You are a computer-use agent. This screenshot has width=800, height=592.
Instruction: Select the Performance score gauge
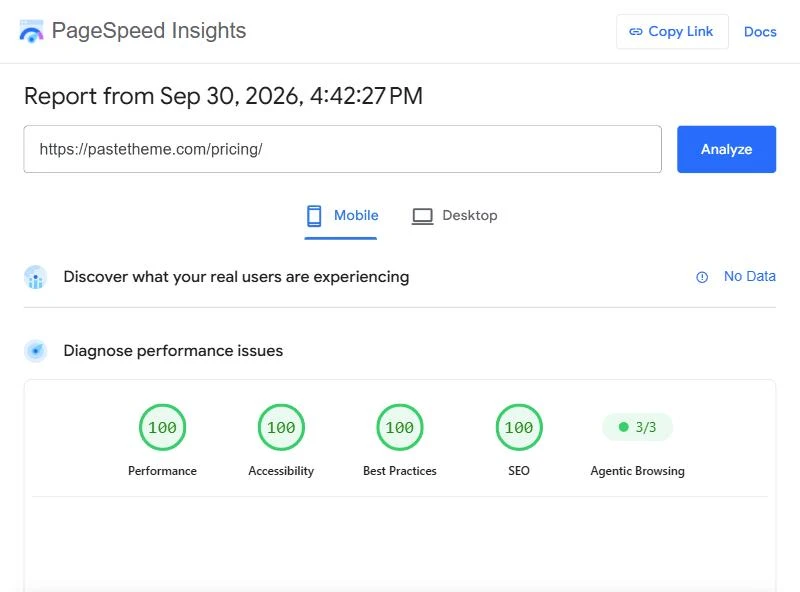162,427
